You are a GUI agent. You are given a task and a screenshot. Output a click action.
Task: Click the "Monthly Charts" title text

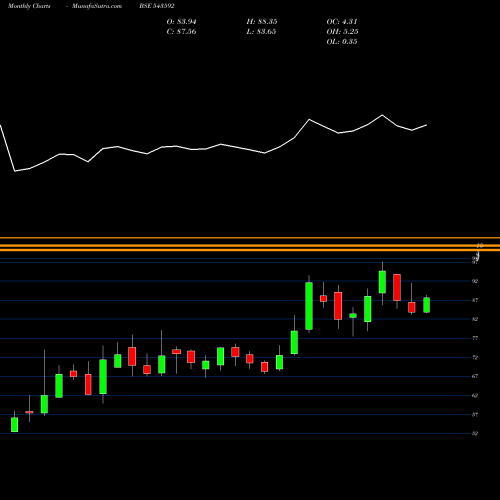click(x=29, y=6)
